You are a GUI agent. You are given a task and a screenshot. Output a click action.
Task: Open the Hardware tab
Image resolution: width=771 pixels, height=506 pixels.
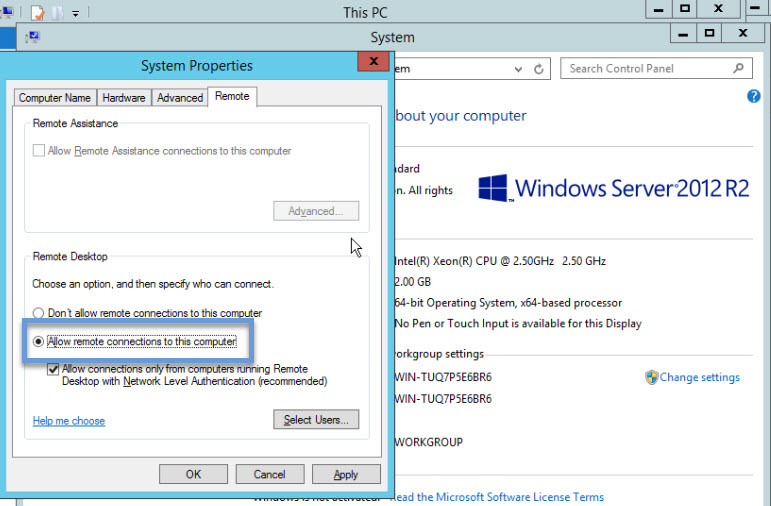pyautogui.click(x=123, y=98)
